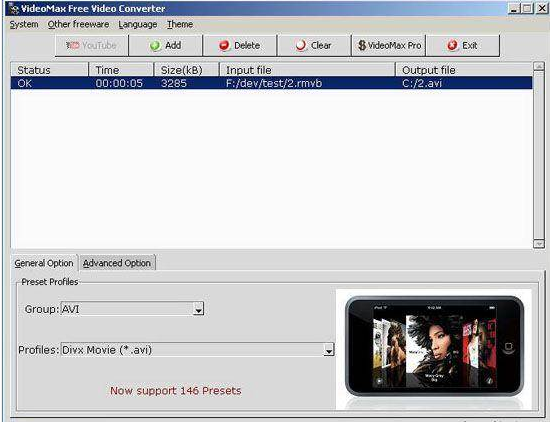The height and width of the screenshot is (422, 550).
Task: Click the YouTube logo icon in toolbar
Action: [x=73, y=45]
